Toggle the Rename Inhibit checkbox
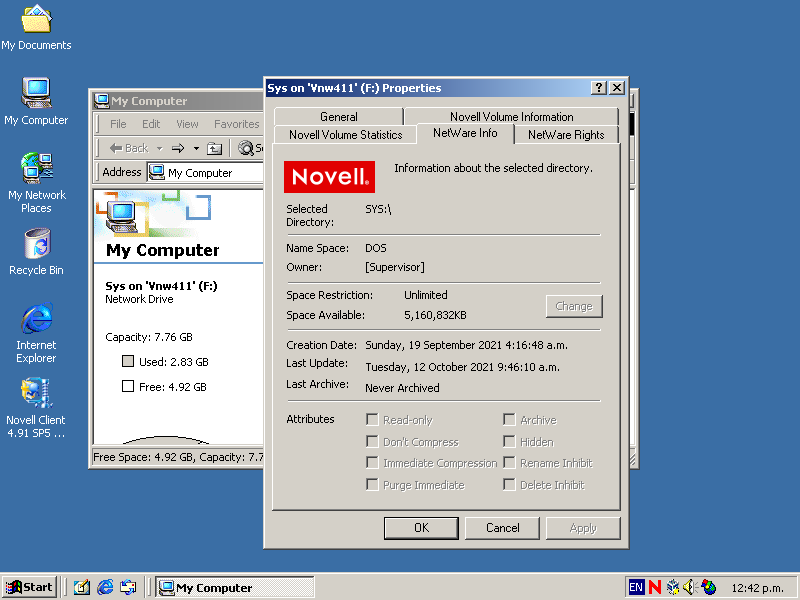The image size is (800, 600). click(509, 463)
